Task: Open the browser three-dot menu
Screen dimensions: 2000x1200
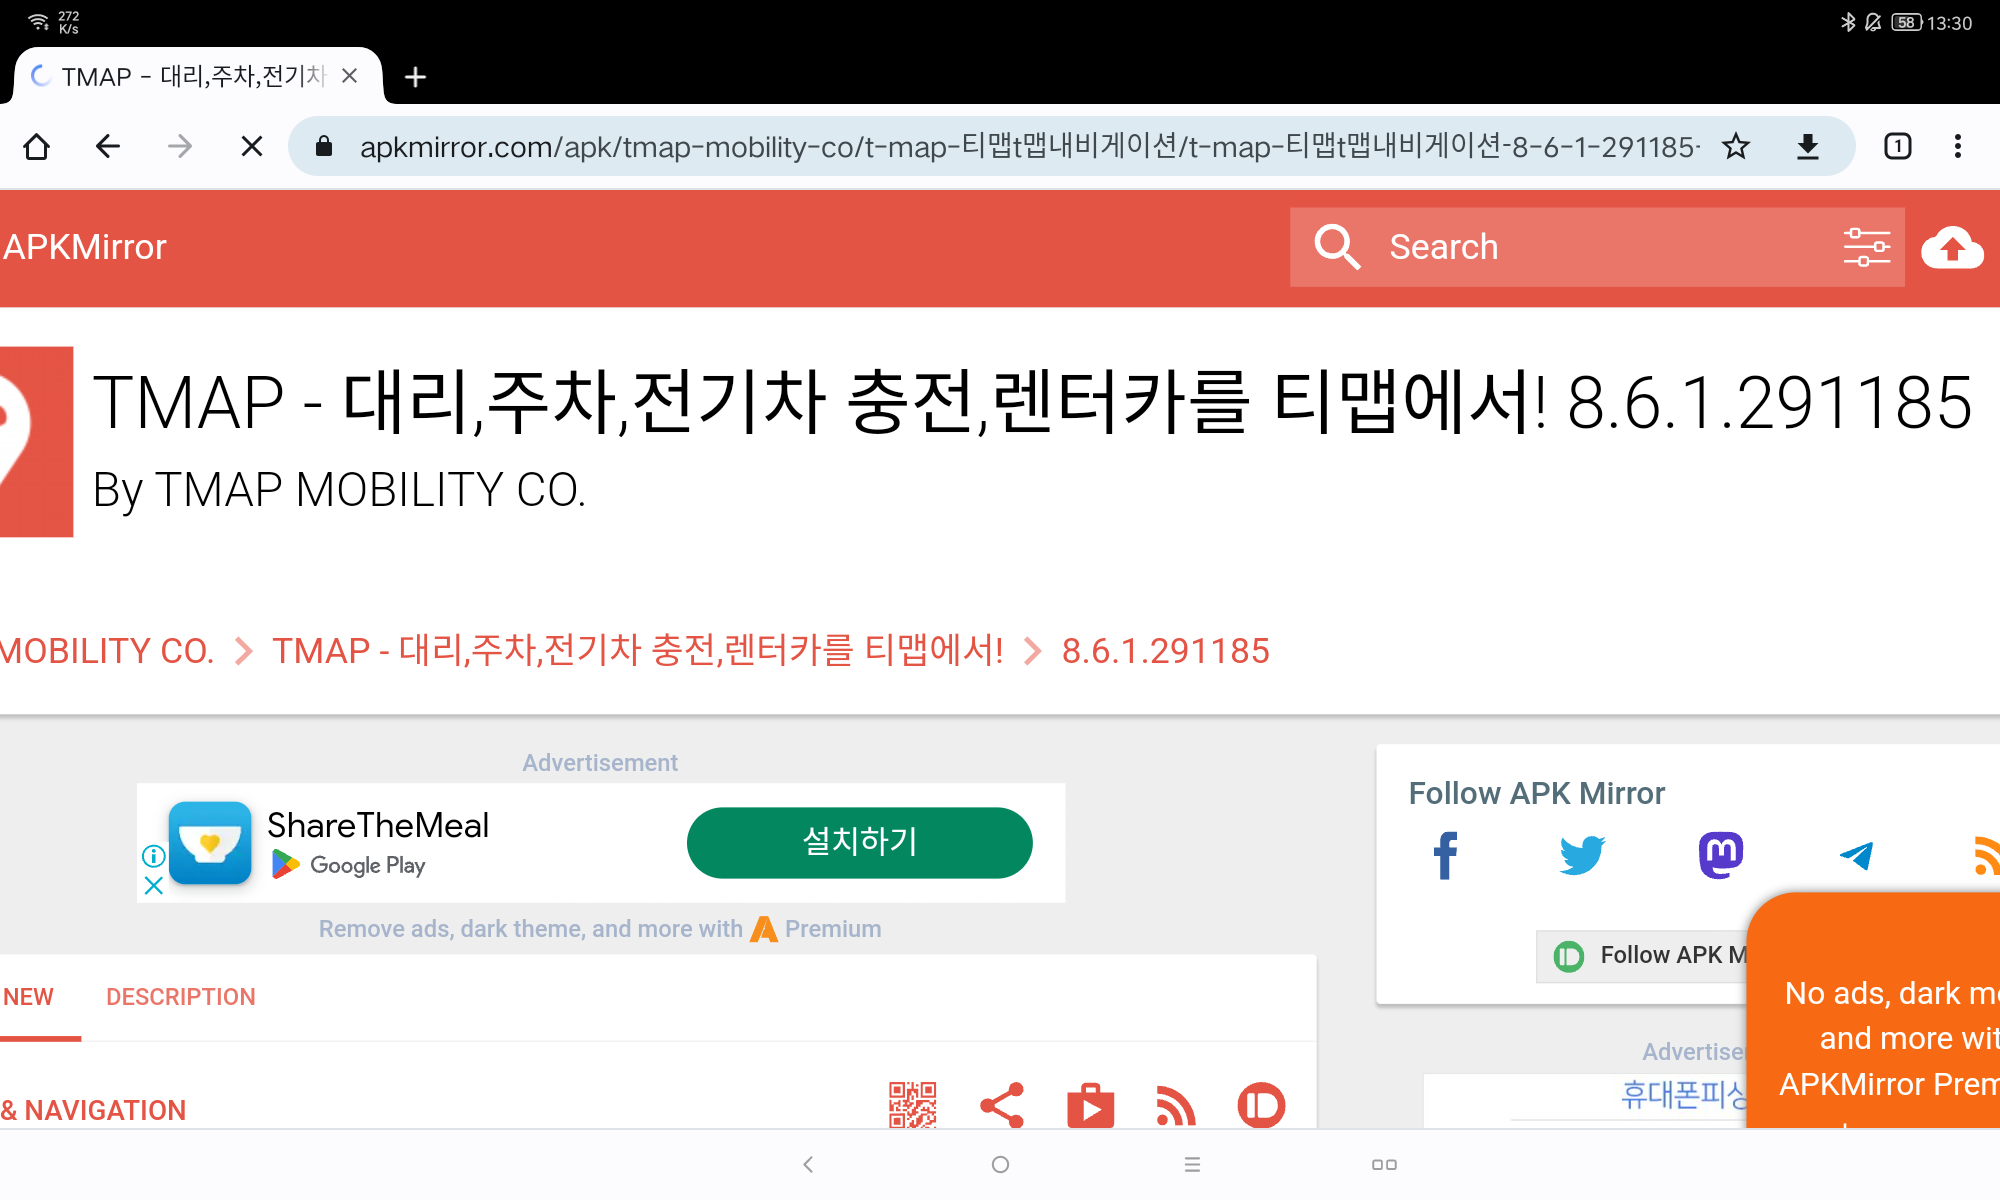Action: click(x=1958, y=147)
